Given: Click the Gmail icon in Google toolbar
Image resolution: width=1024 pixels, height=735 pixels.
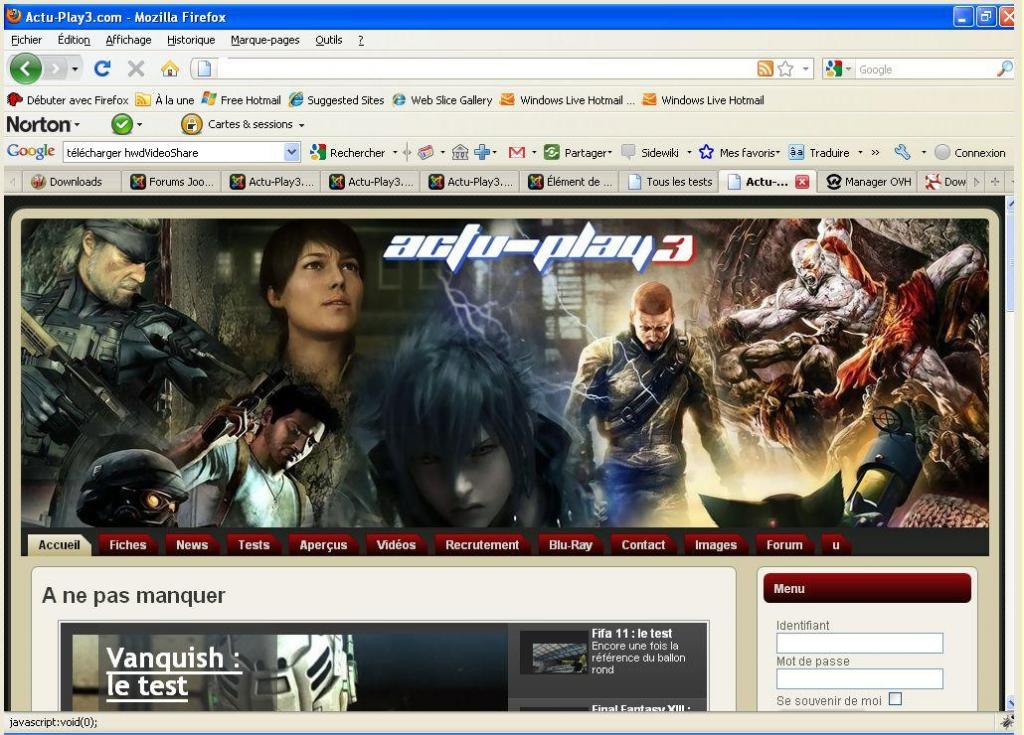Looking at the screenshot, I should click(517, 152).
